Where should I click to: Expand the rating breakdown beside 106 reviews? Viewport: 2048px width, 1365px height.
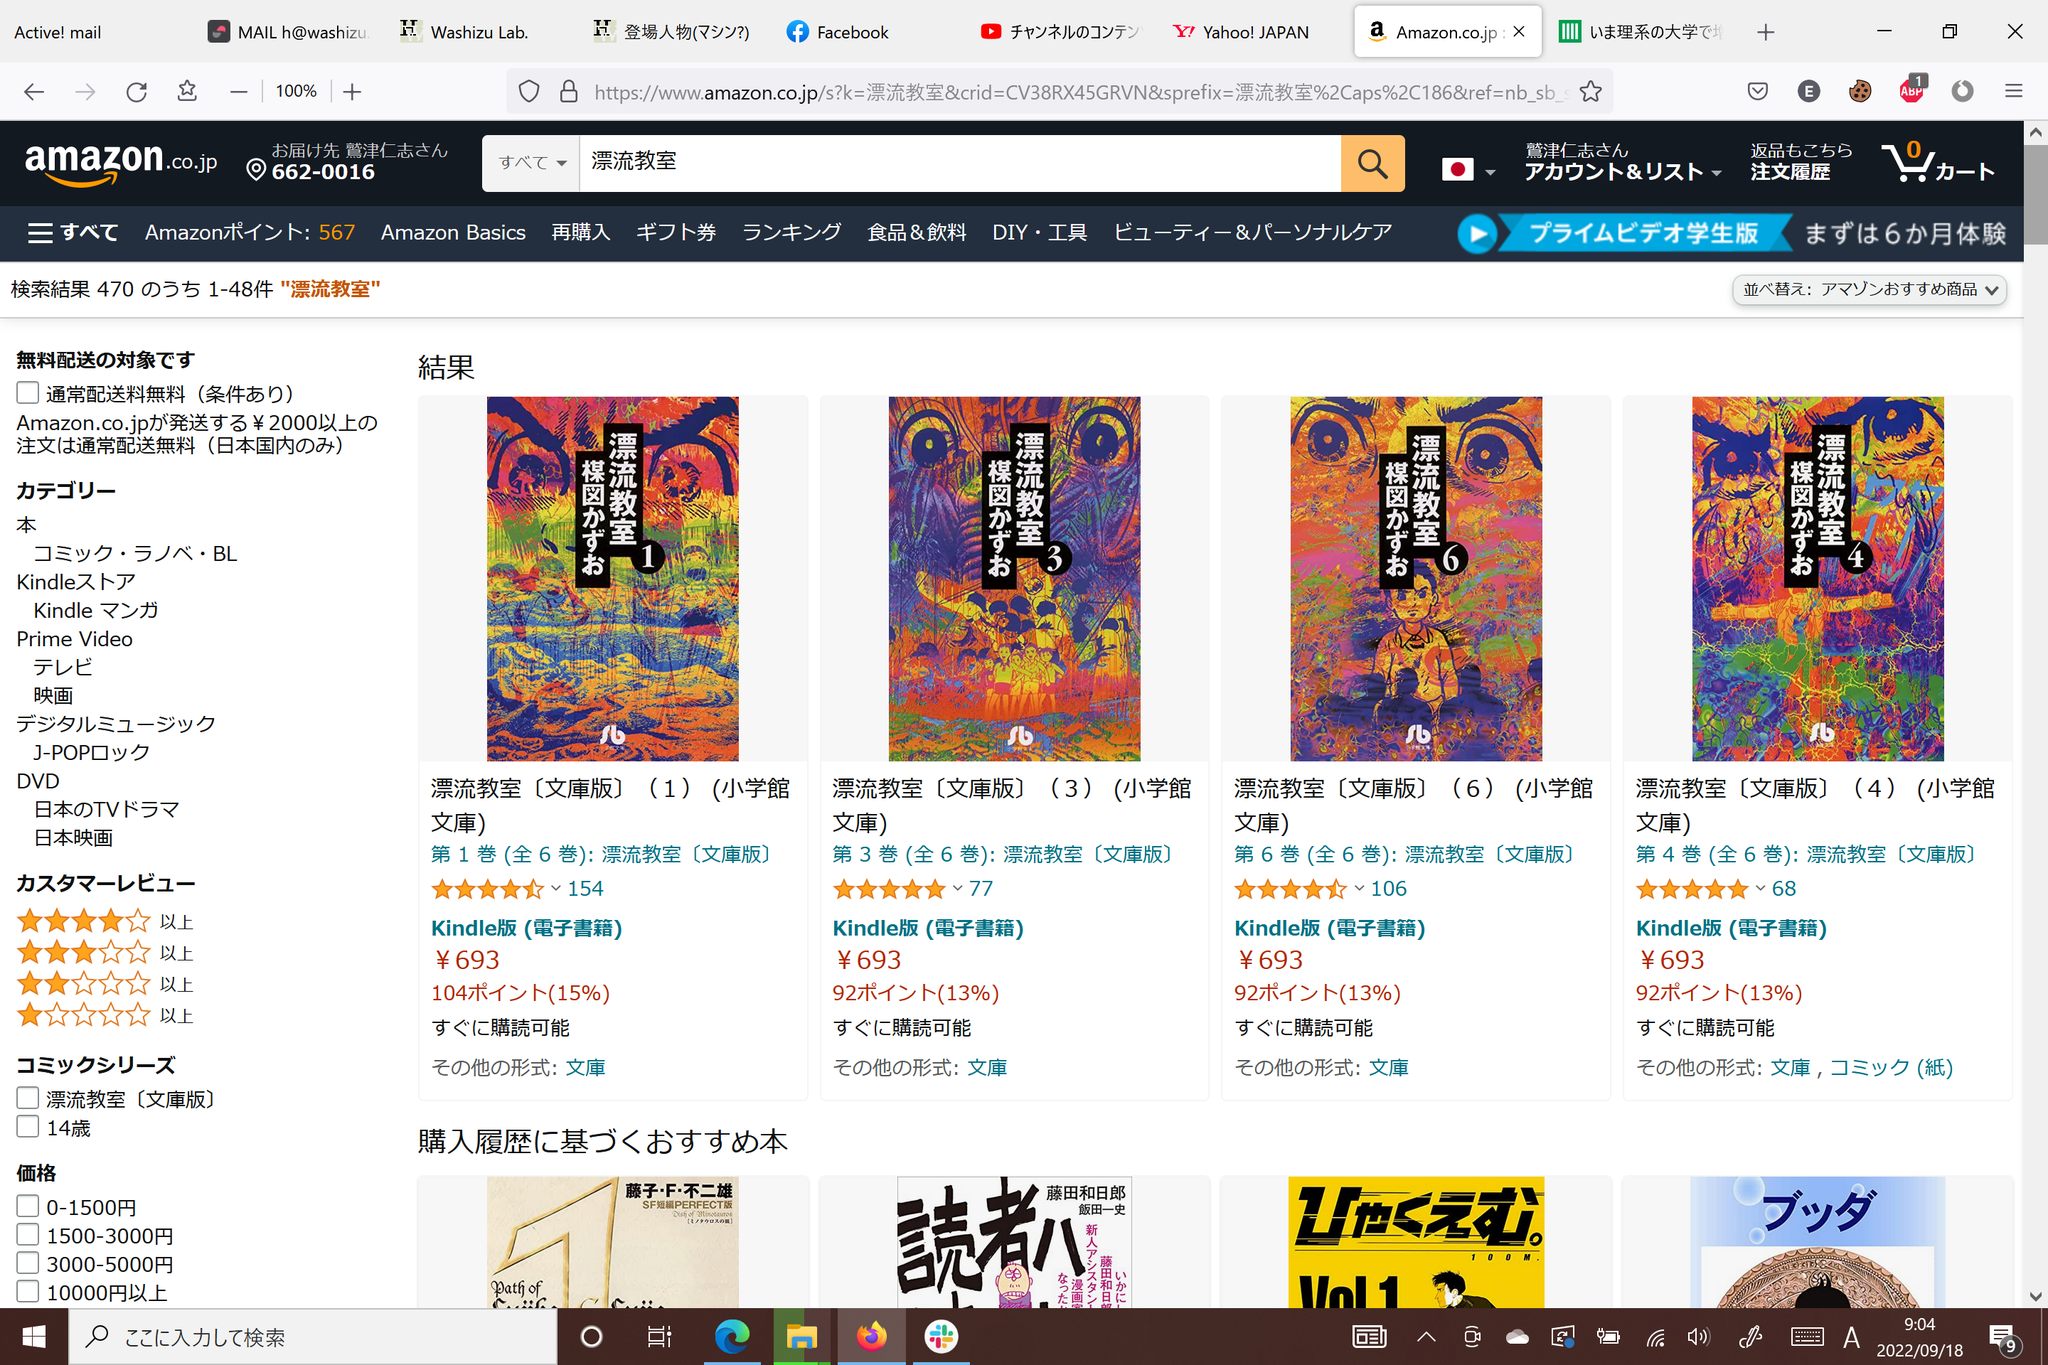point(1359,888)
